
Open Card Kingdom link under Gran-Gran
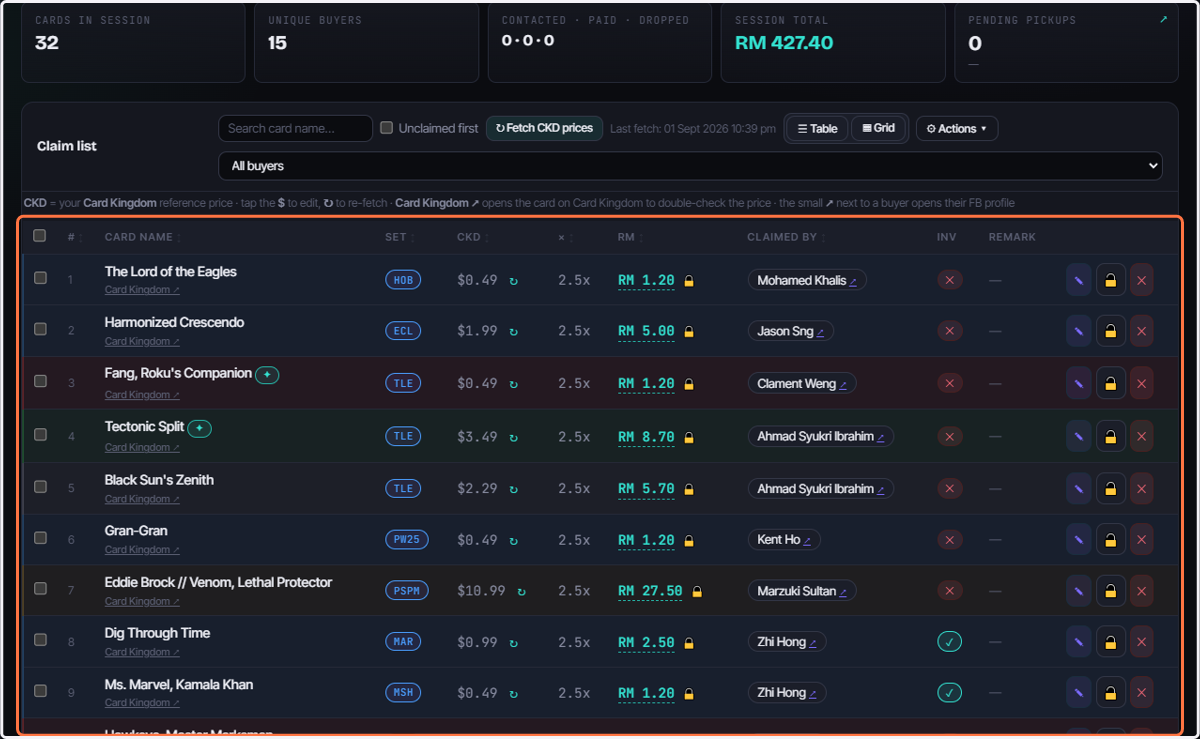coord(142,550)
